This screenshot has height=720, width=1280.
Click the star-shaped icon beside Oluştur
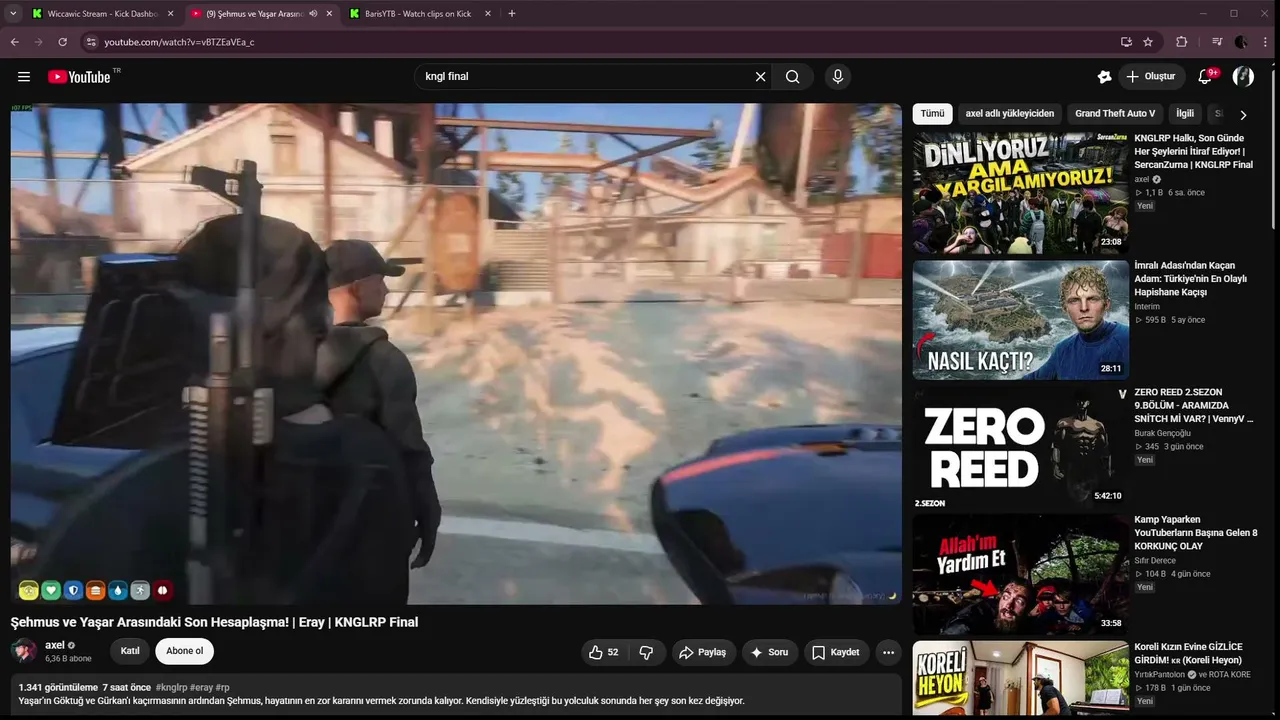[1104, 77]
